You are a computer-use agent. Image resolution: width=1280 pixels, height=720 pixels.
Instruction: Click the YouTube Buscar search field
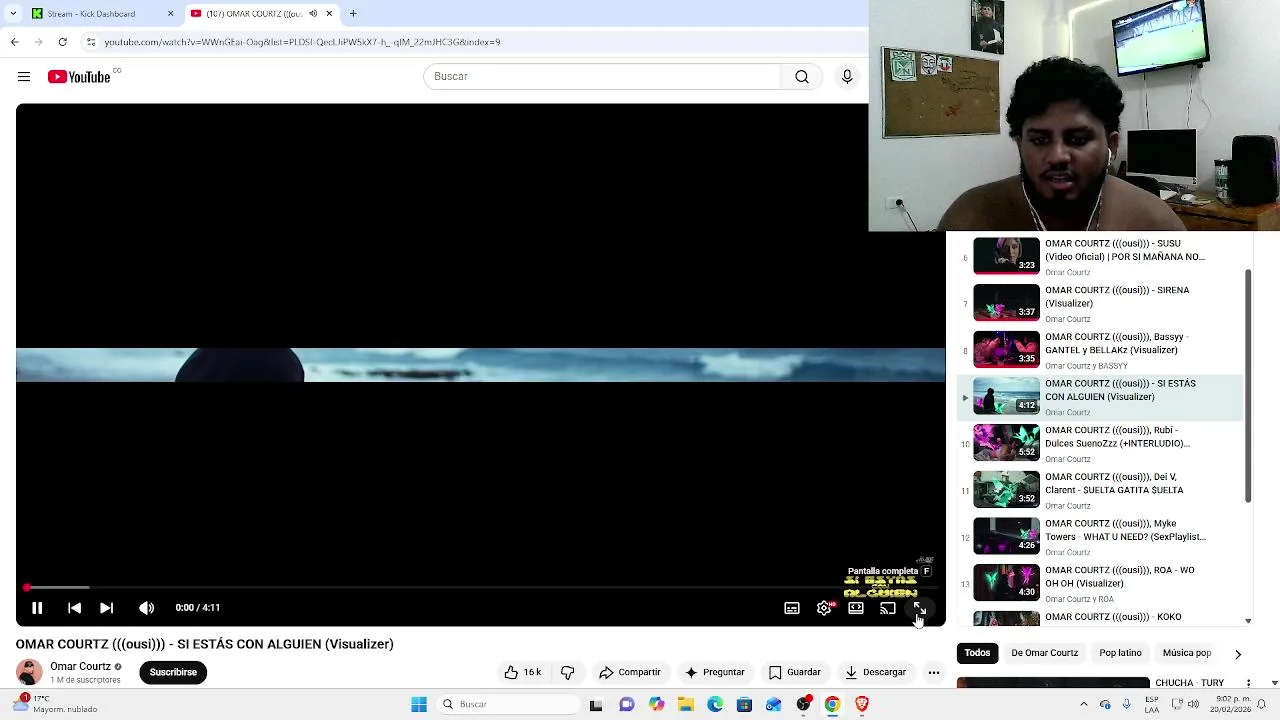(602, 77)
